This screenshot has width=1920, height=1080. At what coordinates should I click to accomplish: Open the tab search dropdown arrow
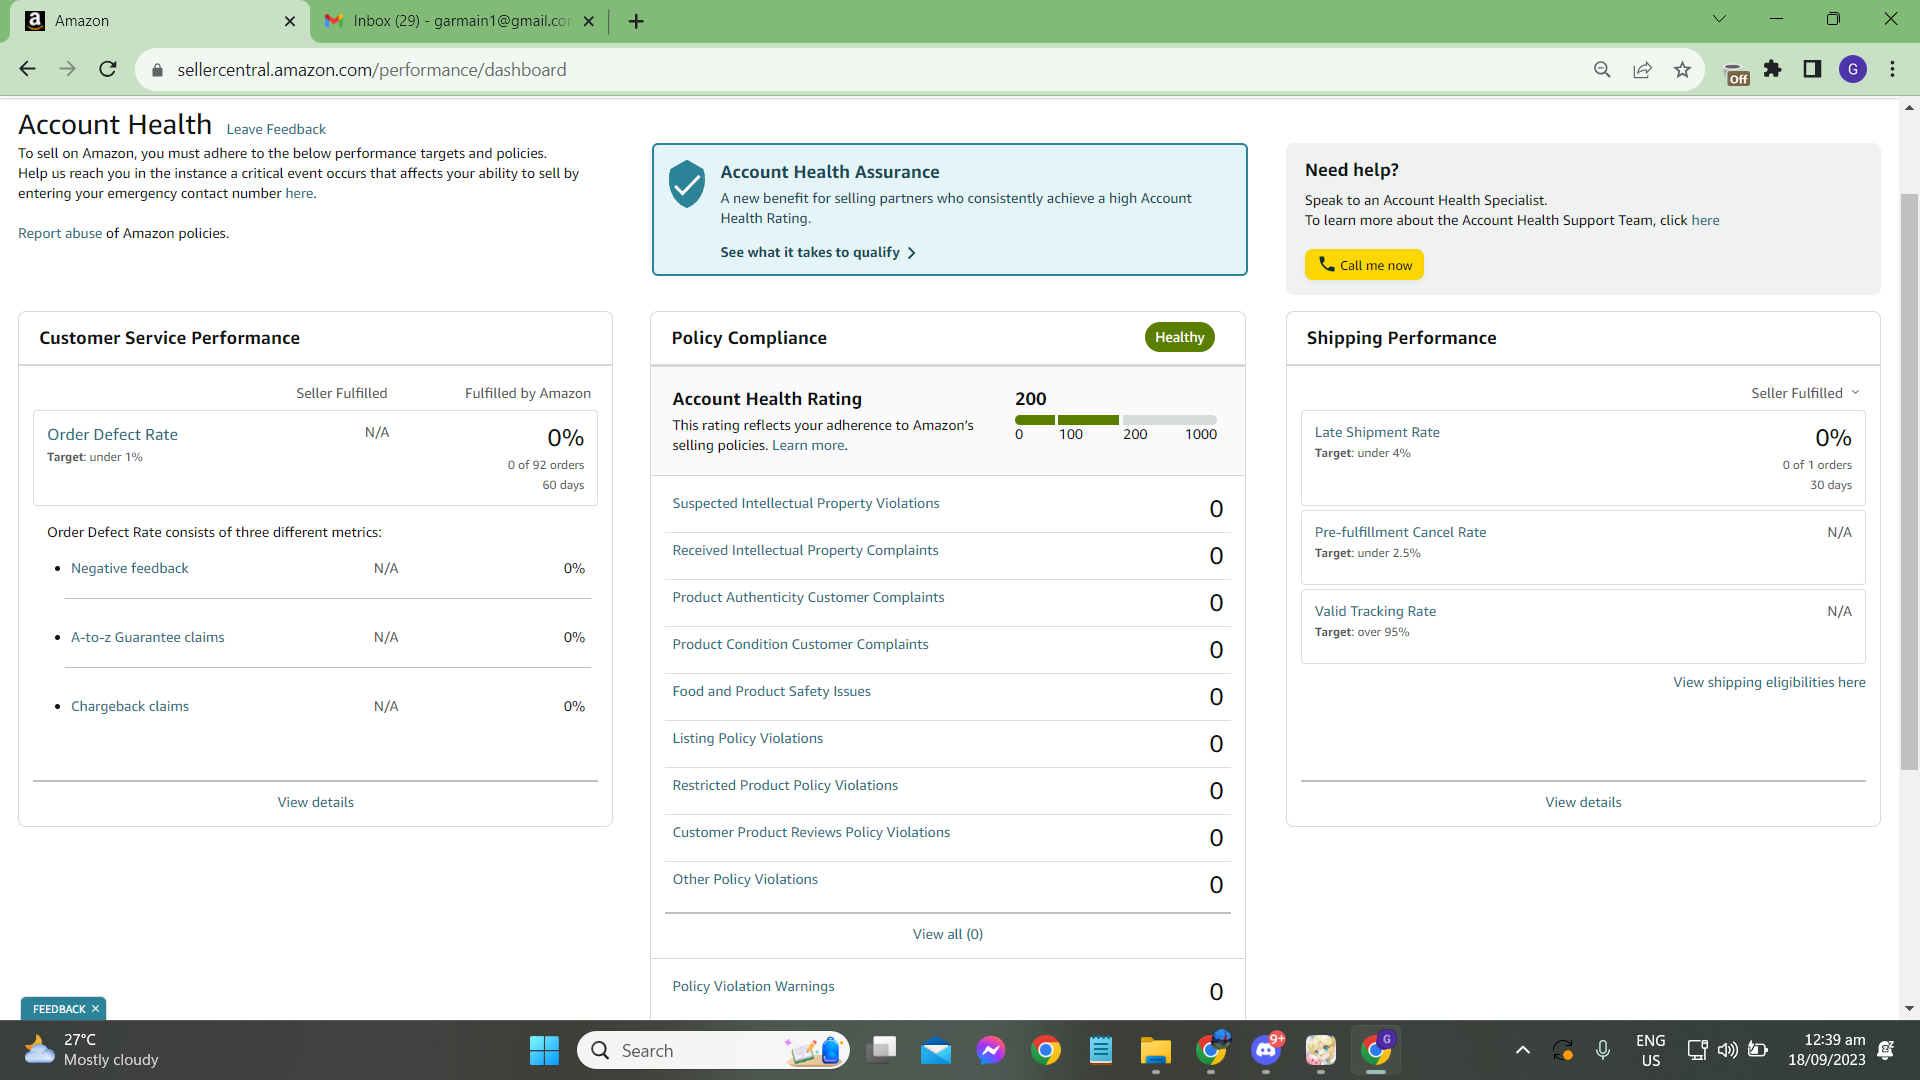tap(1720, 19)
